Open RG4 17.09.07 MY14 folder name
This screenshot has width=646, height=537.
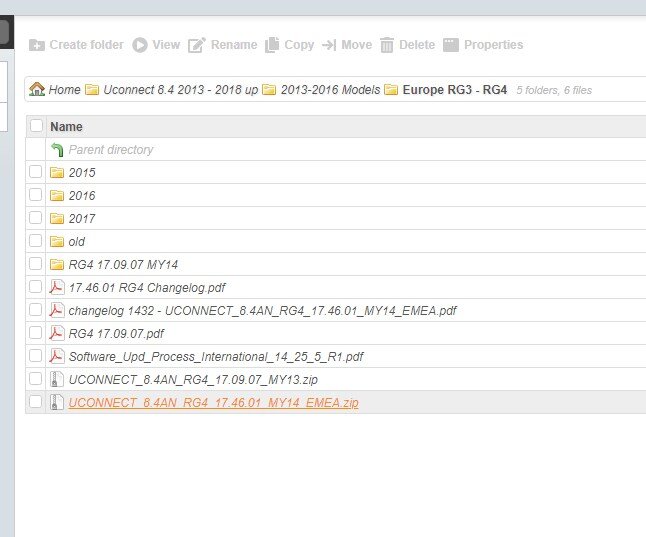point(123,265)
